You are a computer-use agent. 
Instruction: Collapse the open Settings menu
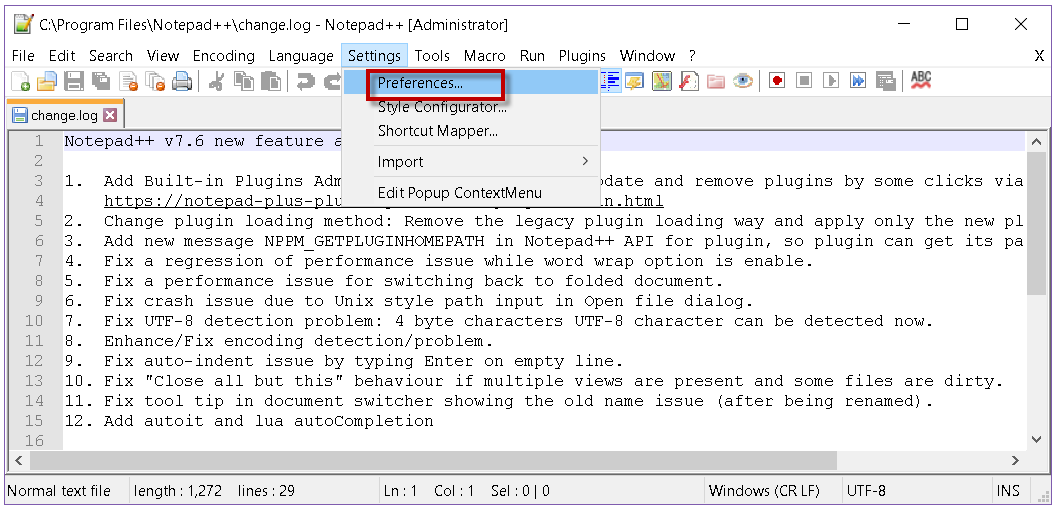tap(375, 56)
